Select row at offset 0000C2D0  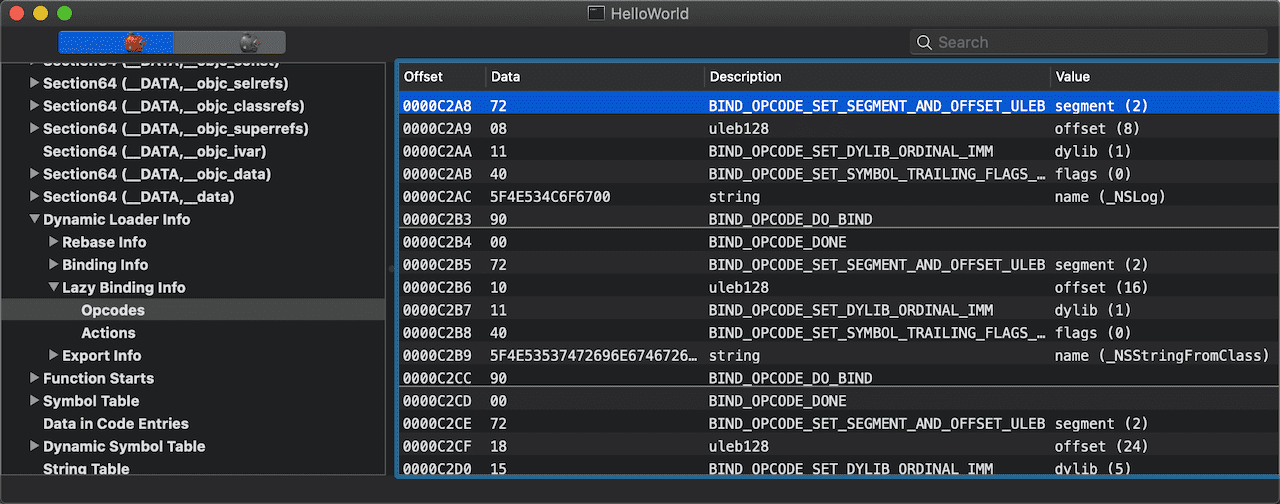point(837,469)
